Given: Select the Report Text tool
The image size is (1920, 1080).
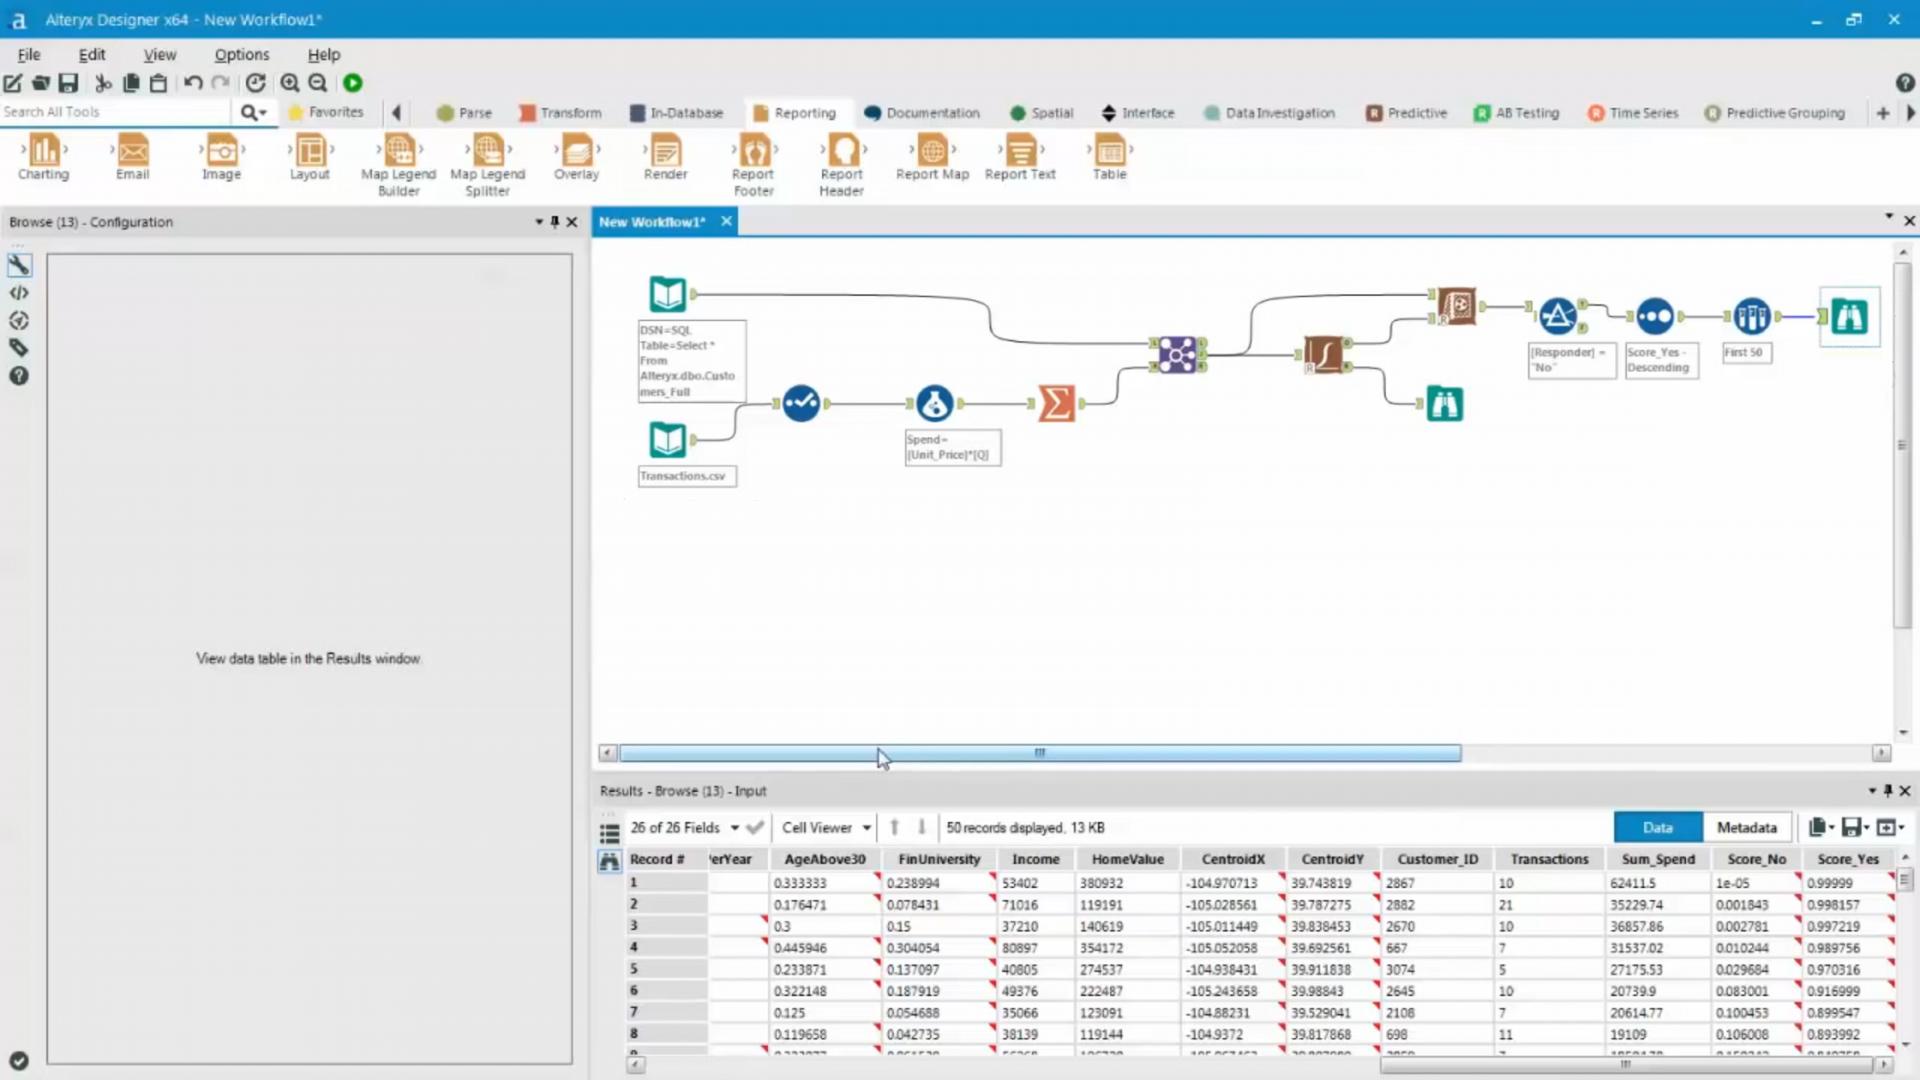Looking at the screenshot, I should pos(1020,158).
